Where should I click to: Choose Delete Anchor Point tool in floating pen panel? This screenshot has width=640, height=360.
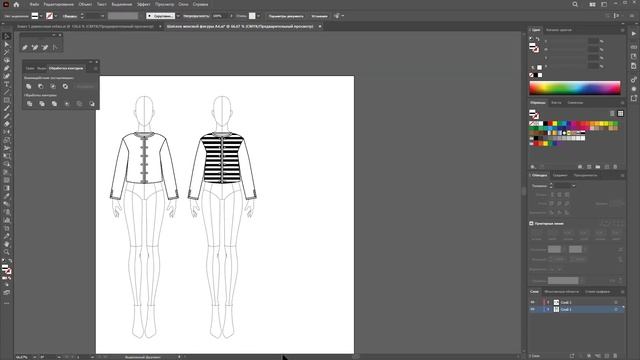pos(45,47)
